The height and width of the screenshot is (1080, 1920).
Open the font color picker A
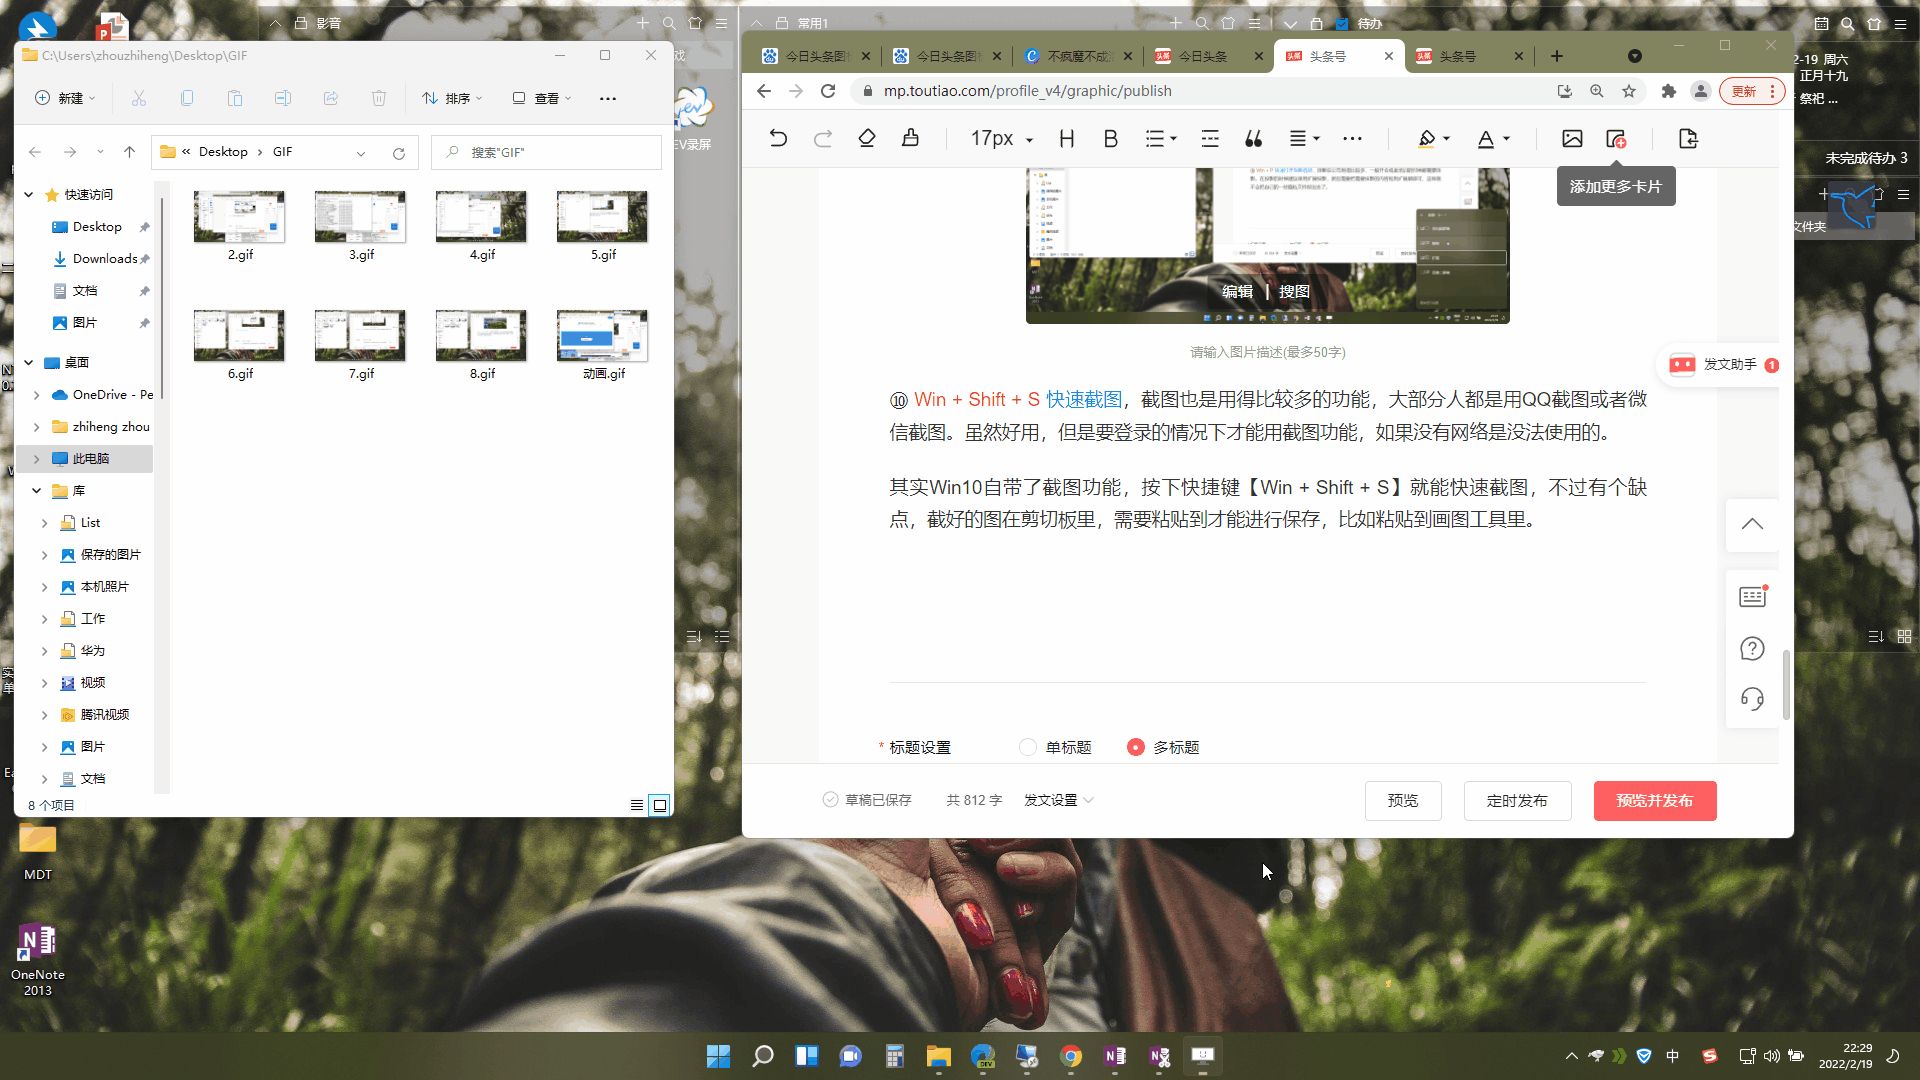click(1486, 139)
